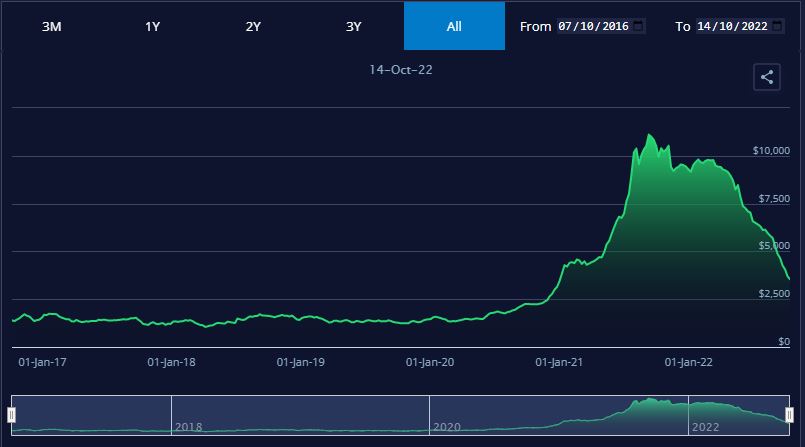This screenshot has height=447, width=805.
Task: Click the 2022 marker in the navigator
Action: (706, 427)
